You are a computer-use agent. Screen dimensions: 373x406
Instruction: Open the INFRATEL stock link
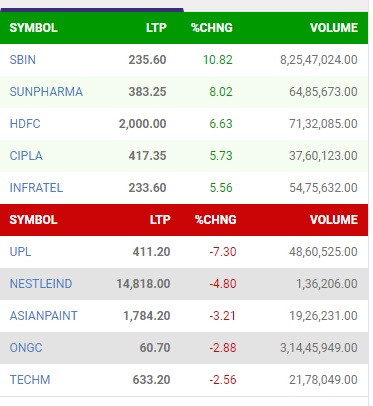(36, 188)
